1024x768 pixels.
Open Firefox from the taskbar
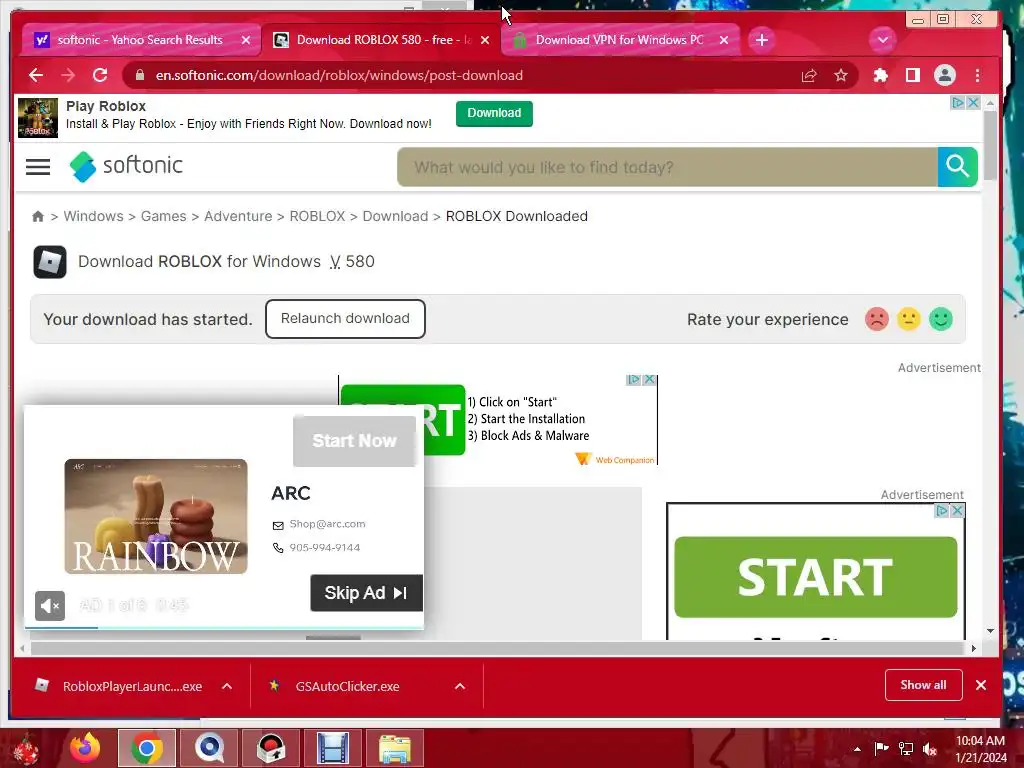point(86,748)
